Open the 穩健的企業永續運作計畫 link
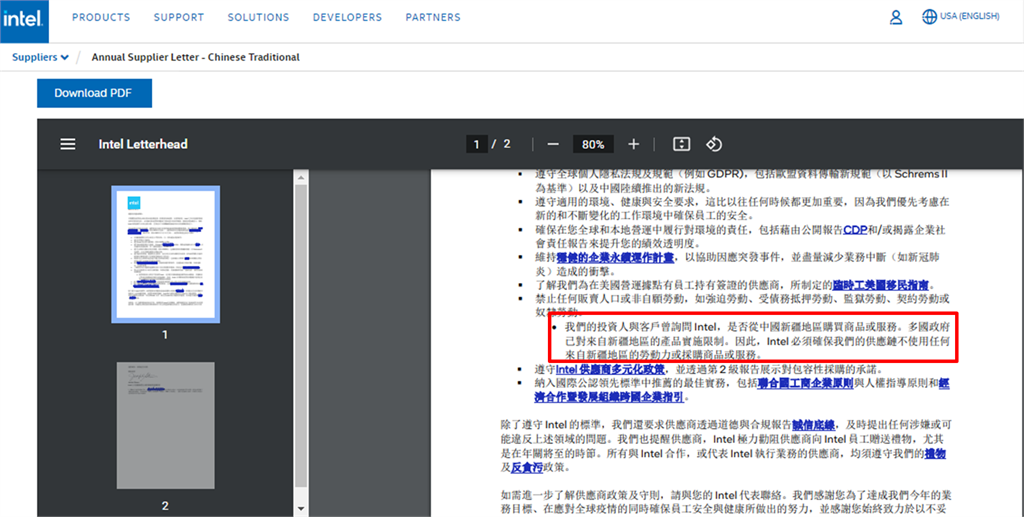Viewport: 1024px width, 517px height. [615, 258]
